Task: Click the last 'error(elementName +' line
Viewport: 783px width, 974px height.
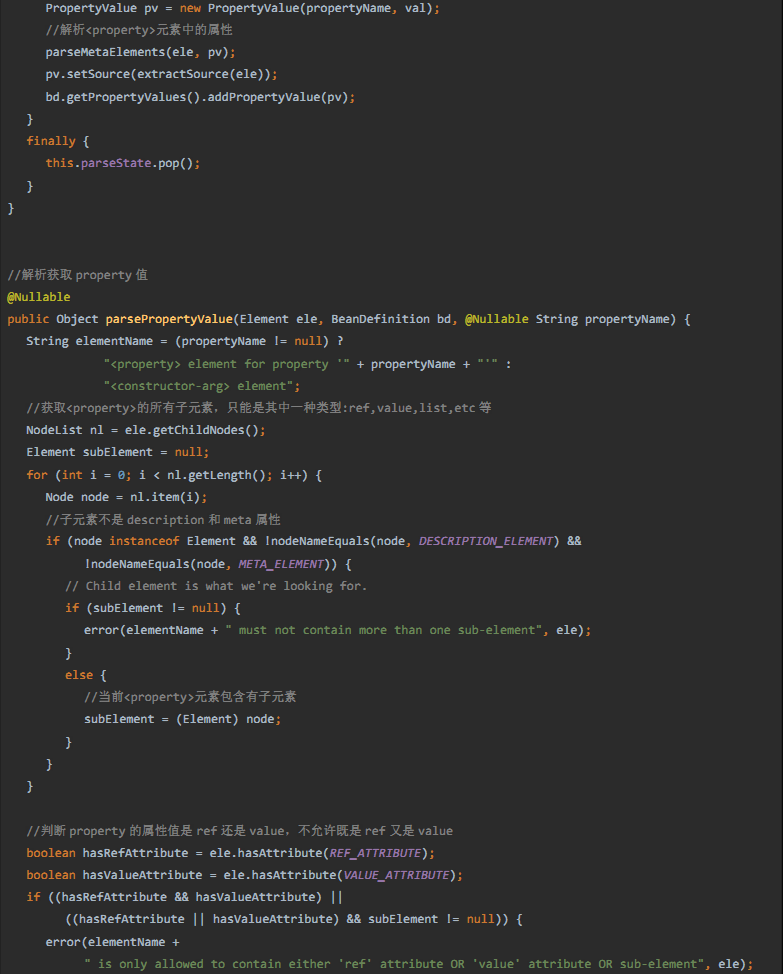Action: [112, 942]
